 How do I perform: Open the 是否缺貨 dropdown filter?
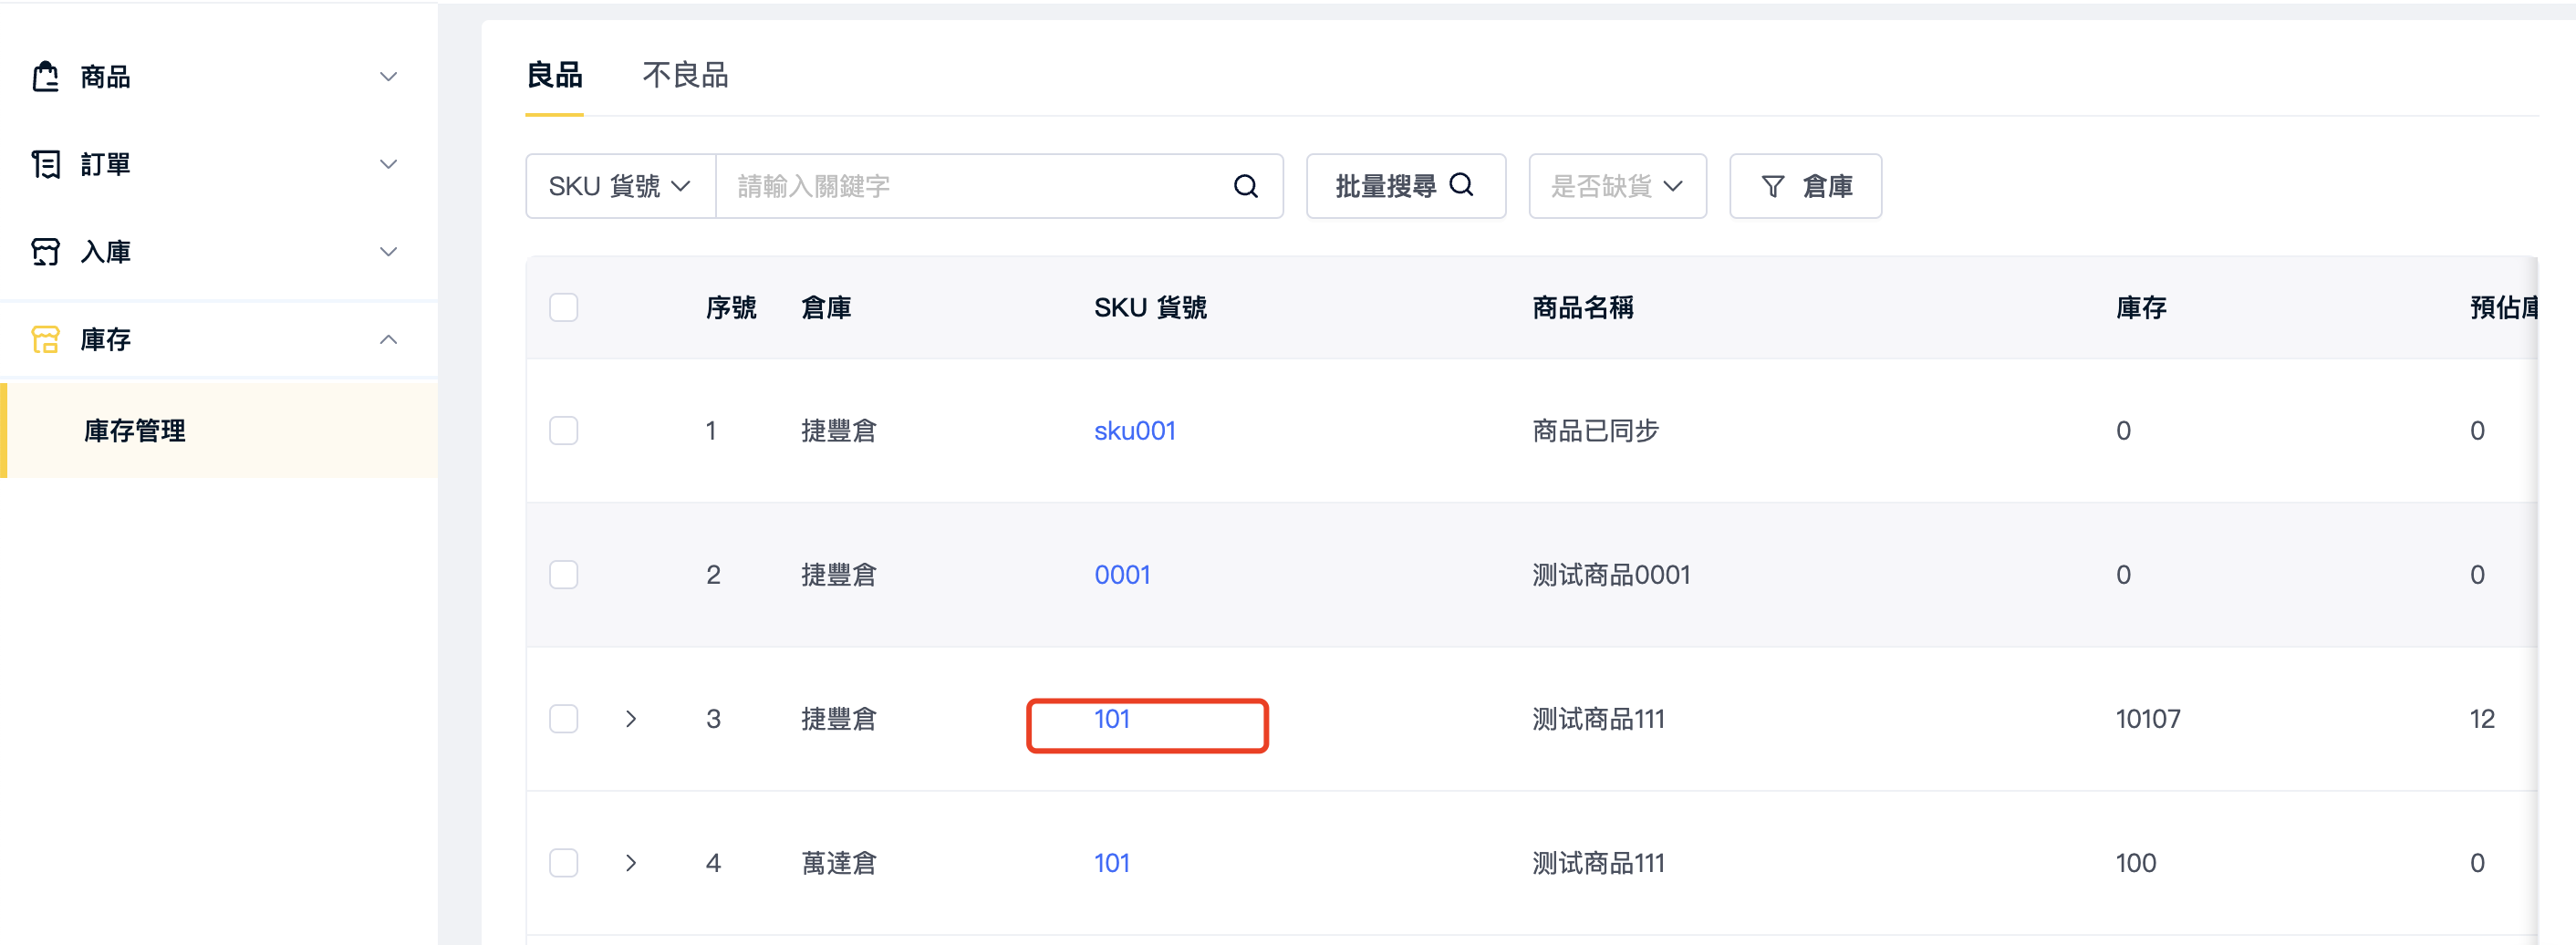pyautogui.click(x=1617, y=186)
